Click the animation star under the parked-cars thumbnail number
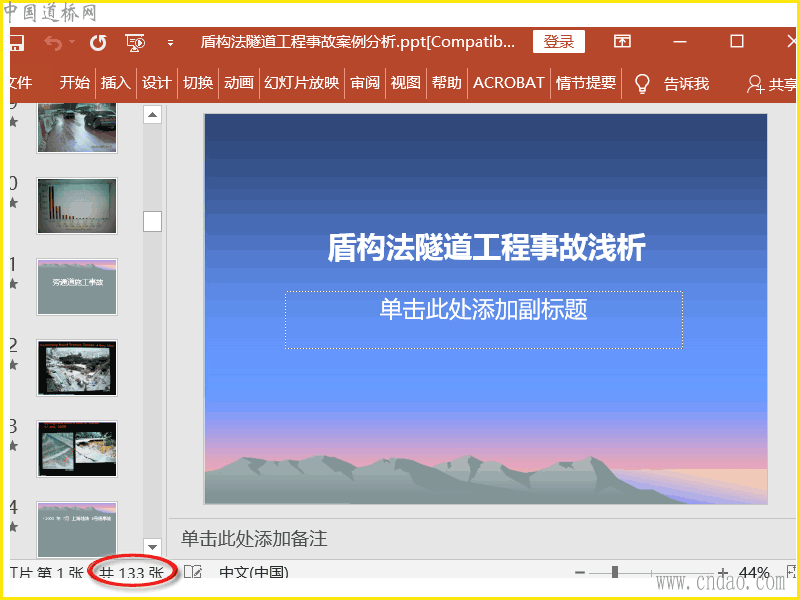Screen dimensions: 800x600 (13, 122)
